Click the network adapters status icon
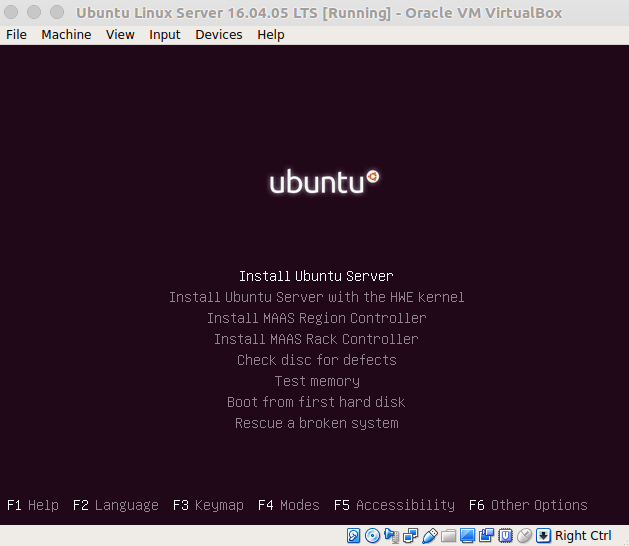 point(410,536)
